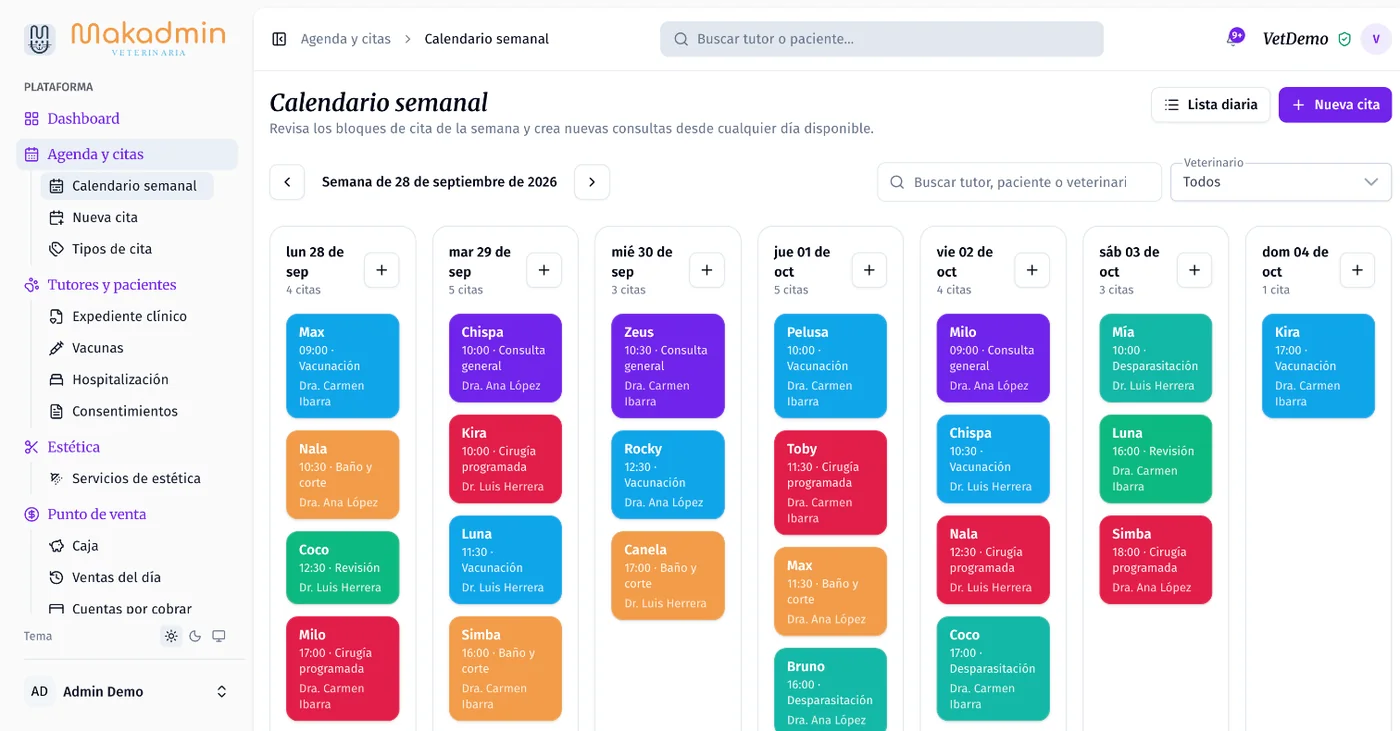
Task: Open Expediente clínico page
Action: [127, 316]
